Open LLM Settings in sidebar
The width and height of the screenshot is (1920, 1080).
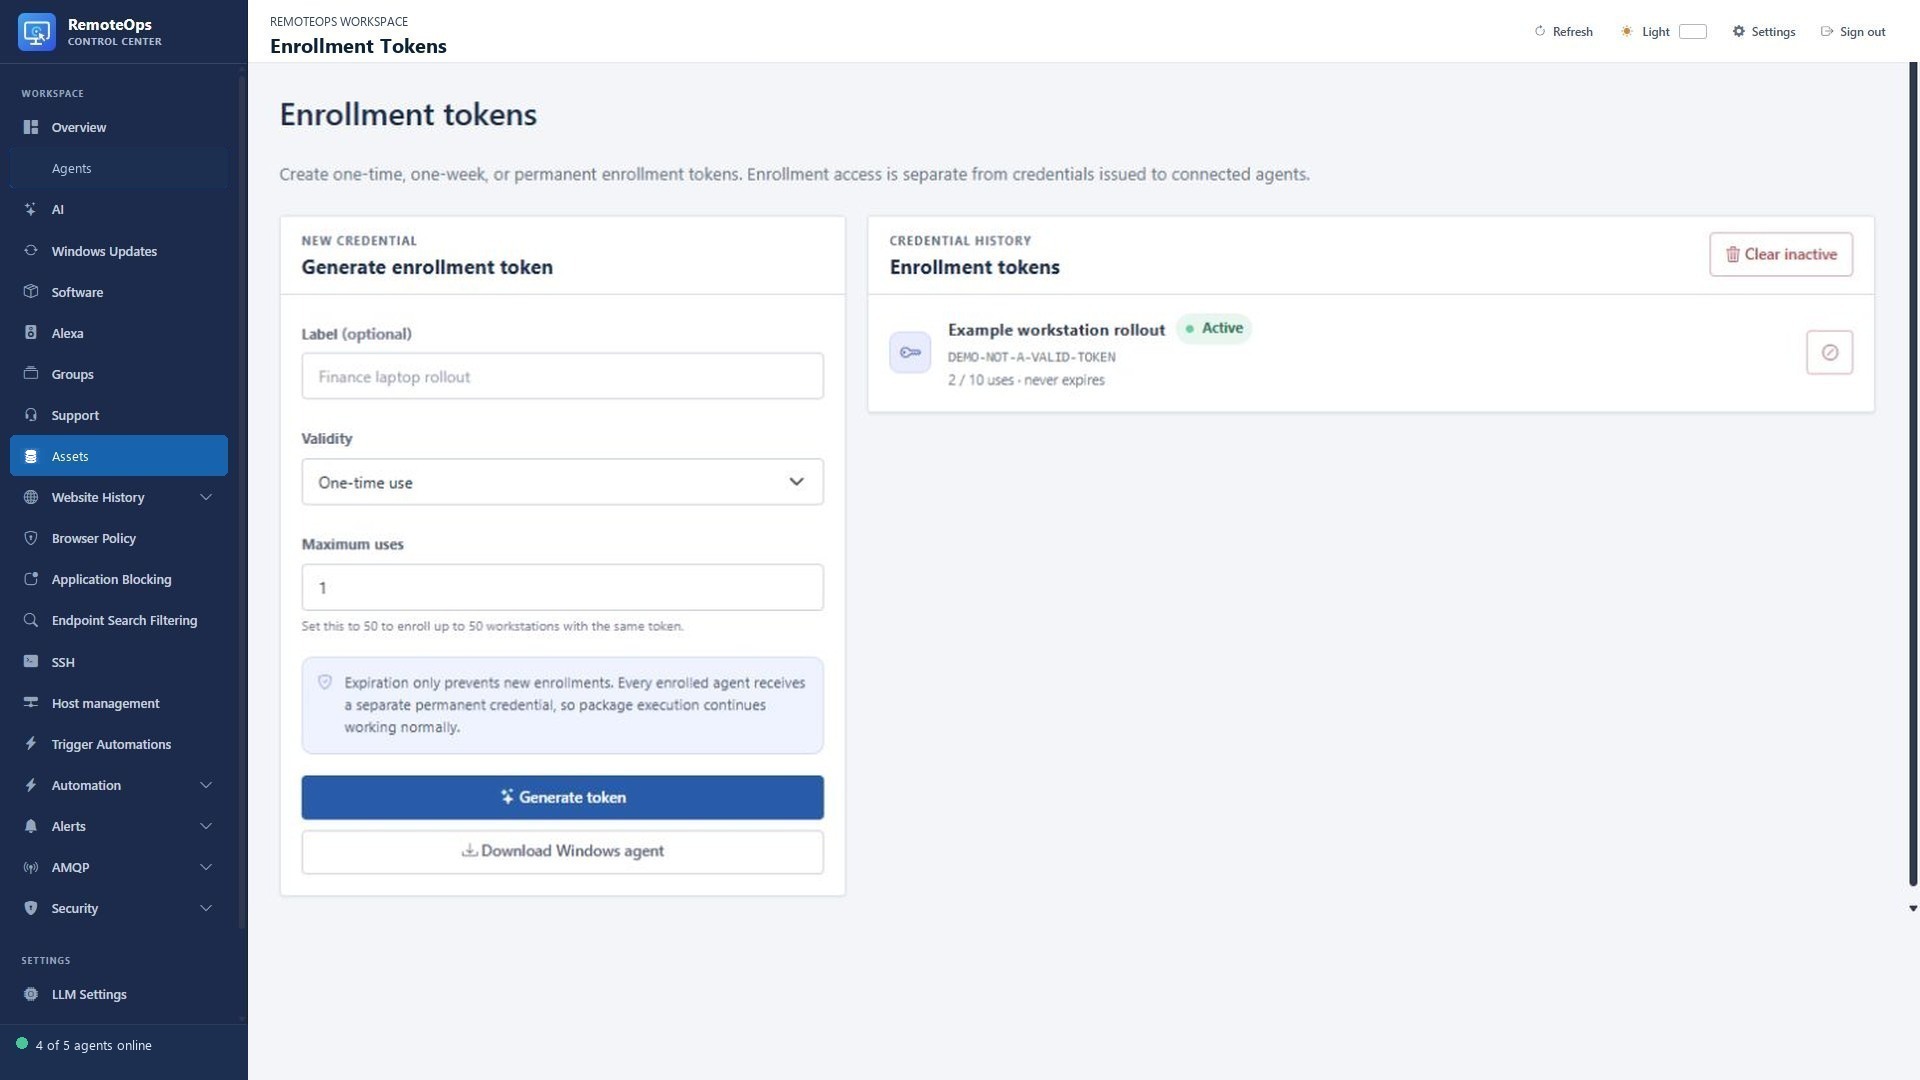tap(119, 994)
